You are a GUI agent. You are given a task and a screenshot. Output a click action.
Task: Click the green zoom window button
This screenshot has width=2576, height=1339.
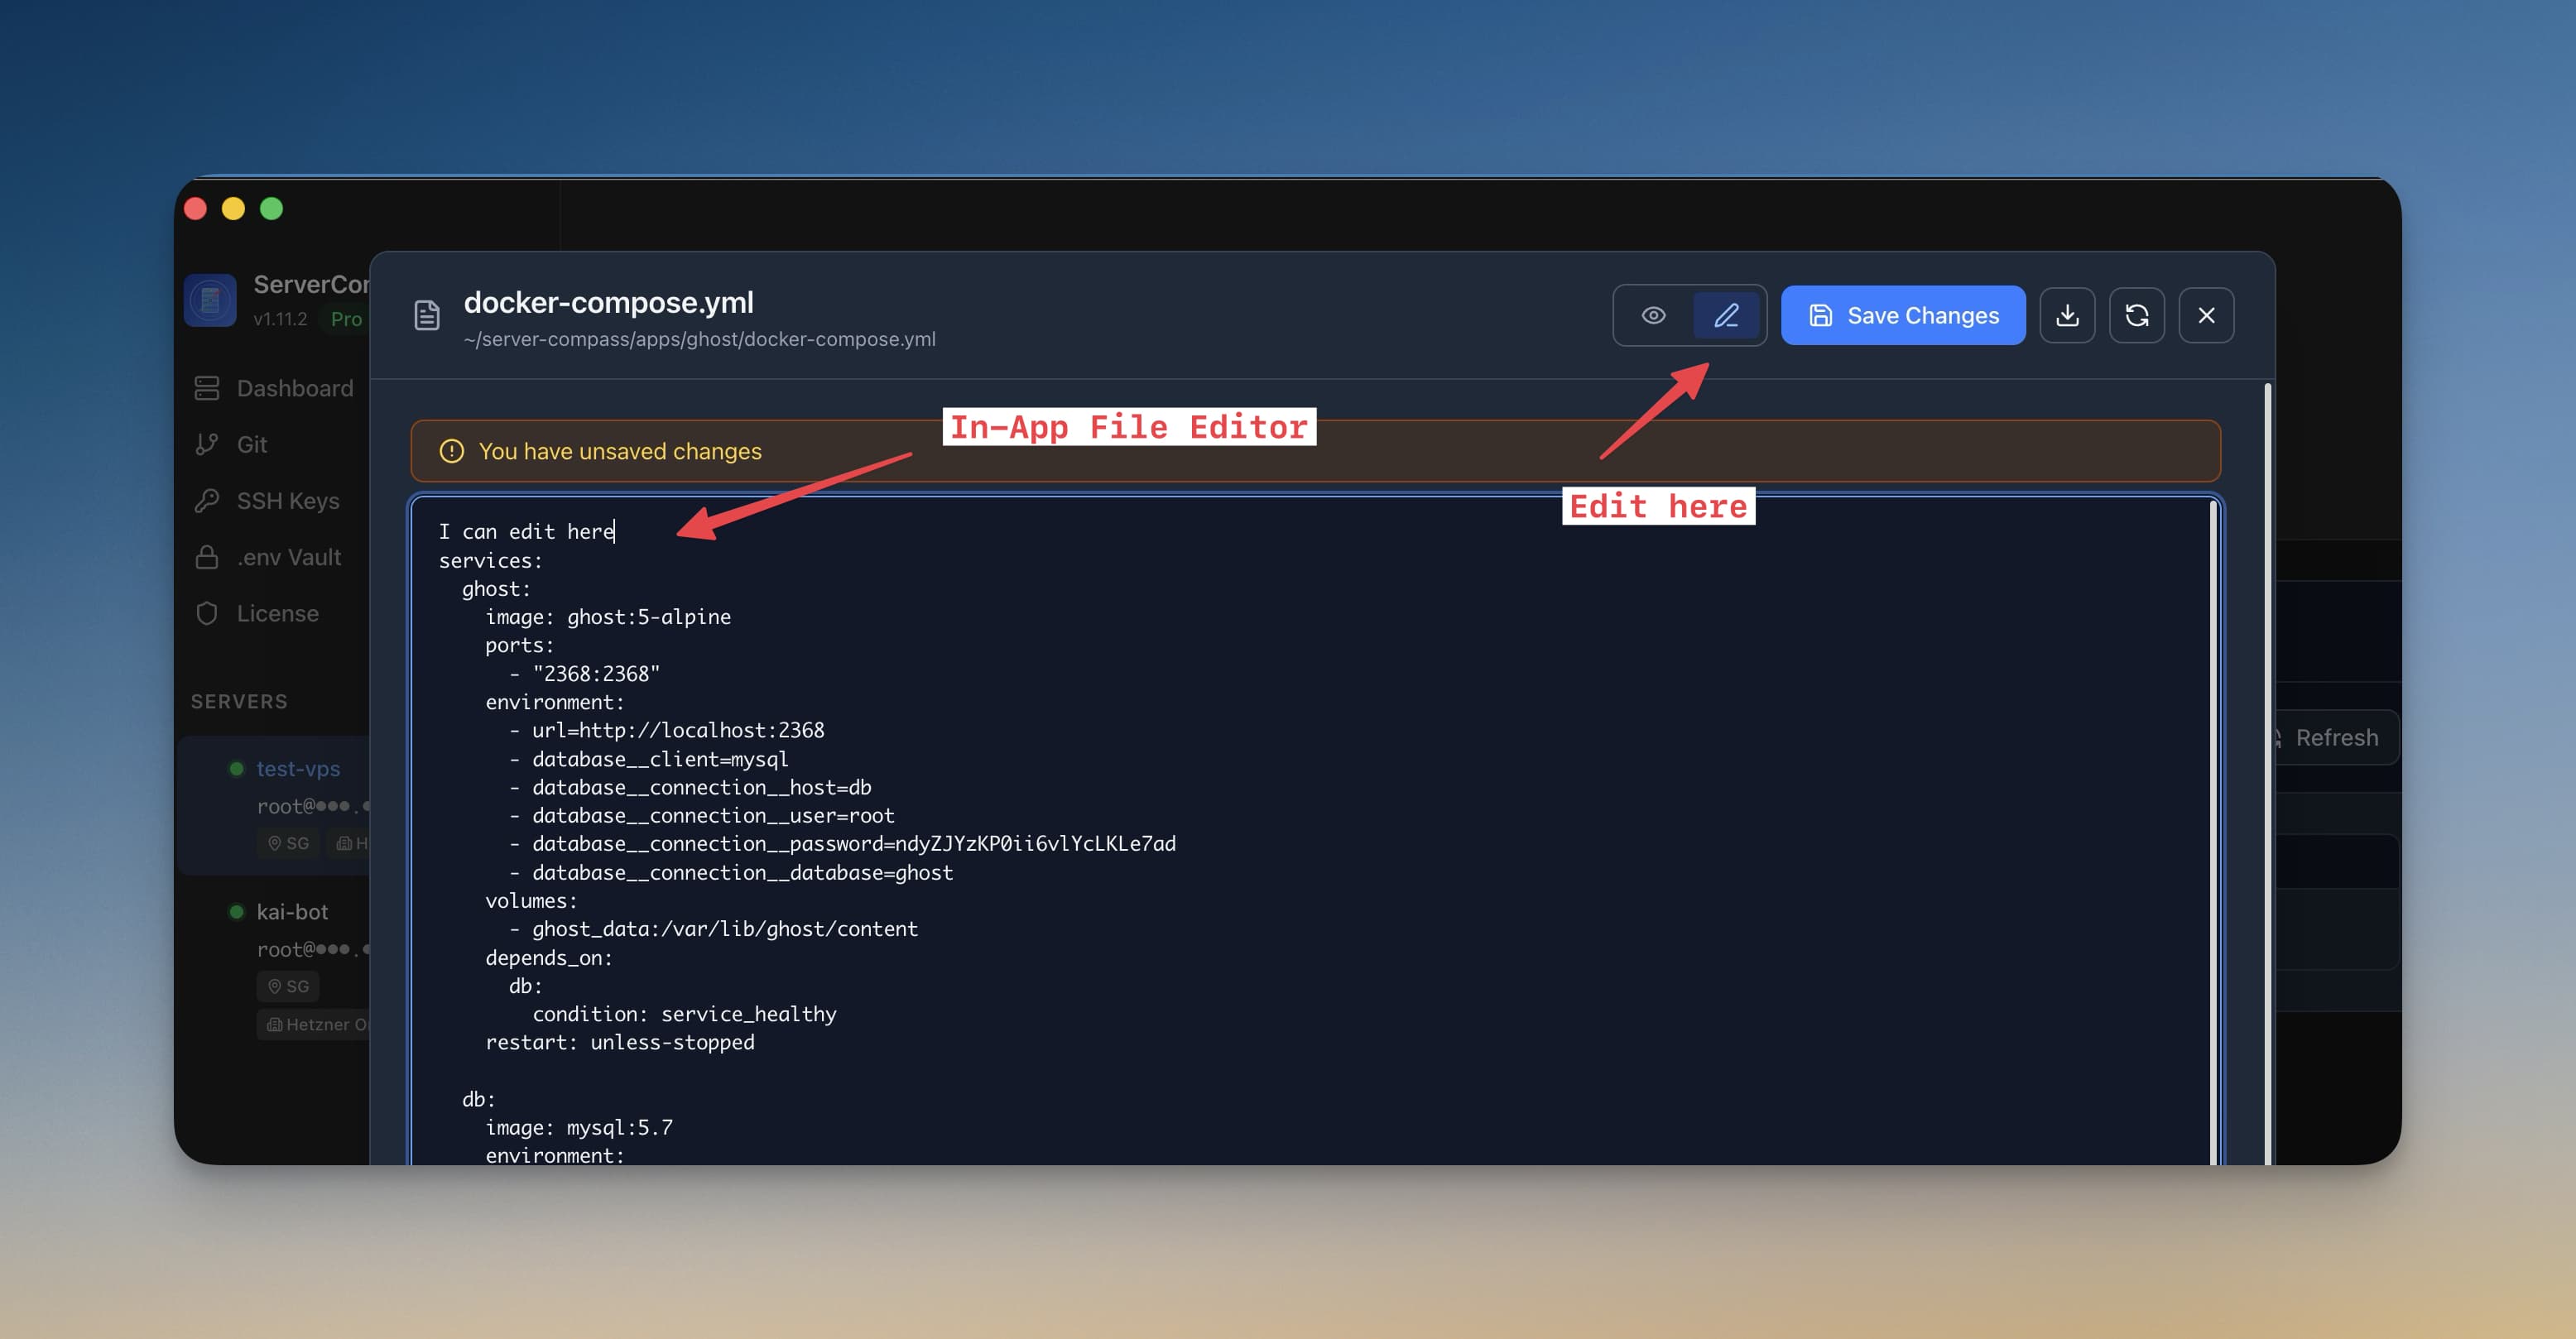[x=271, y=208]
